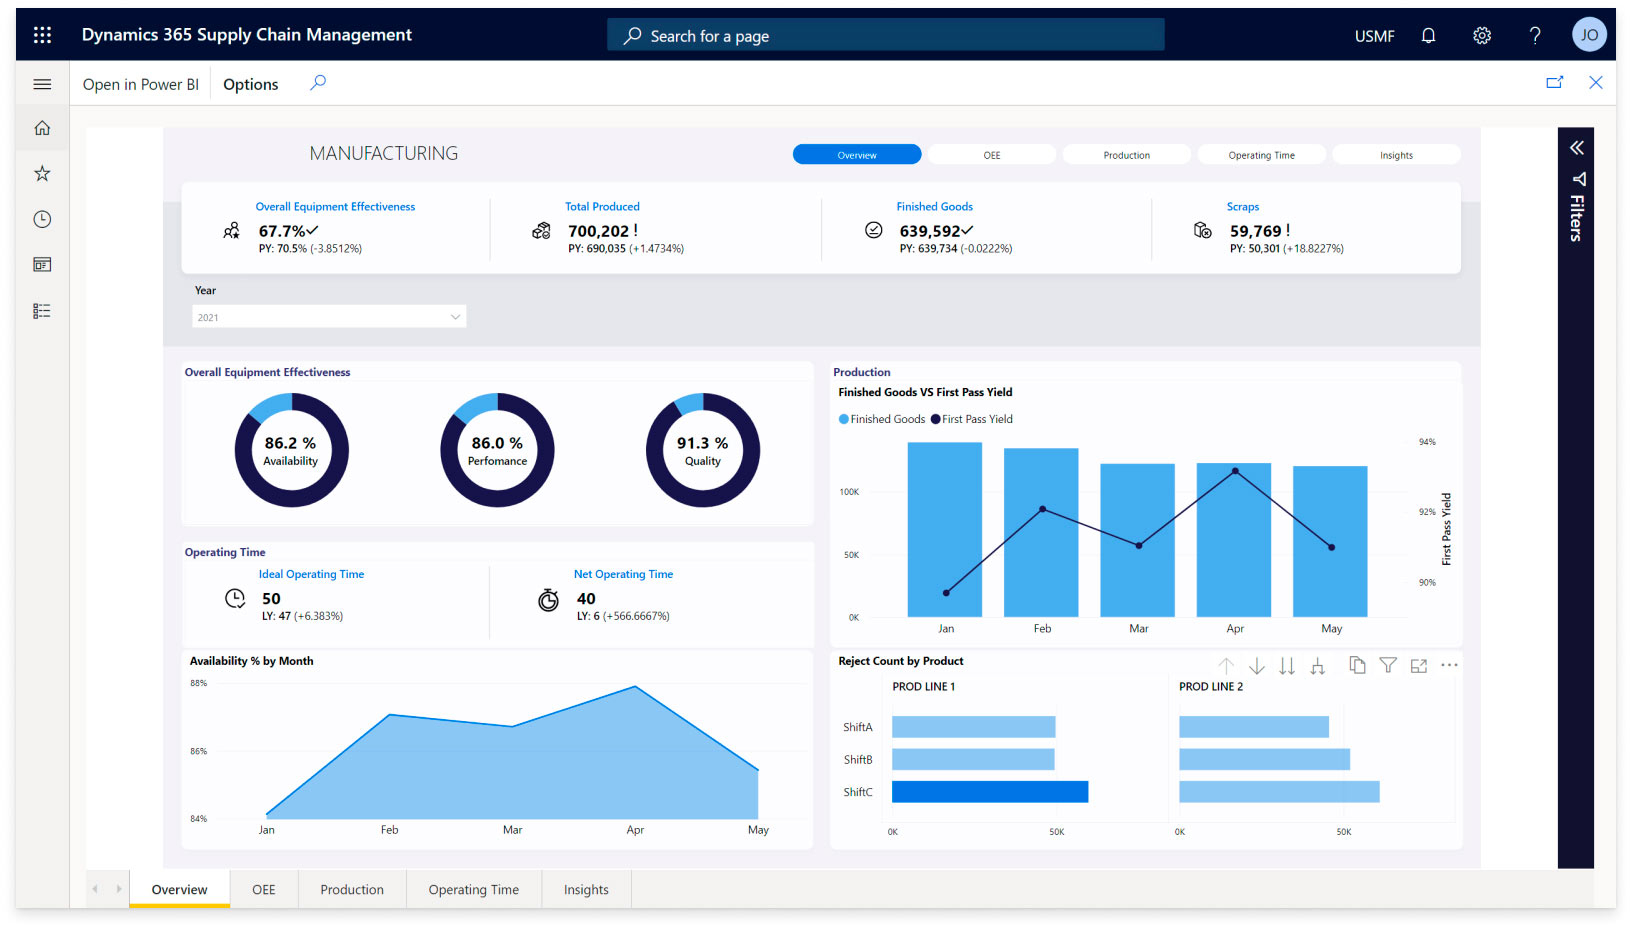Select the OEE pill button

992,155
